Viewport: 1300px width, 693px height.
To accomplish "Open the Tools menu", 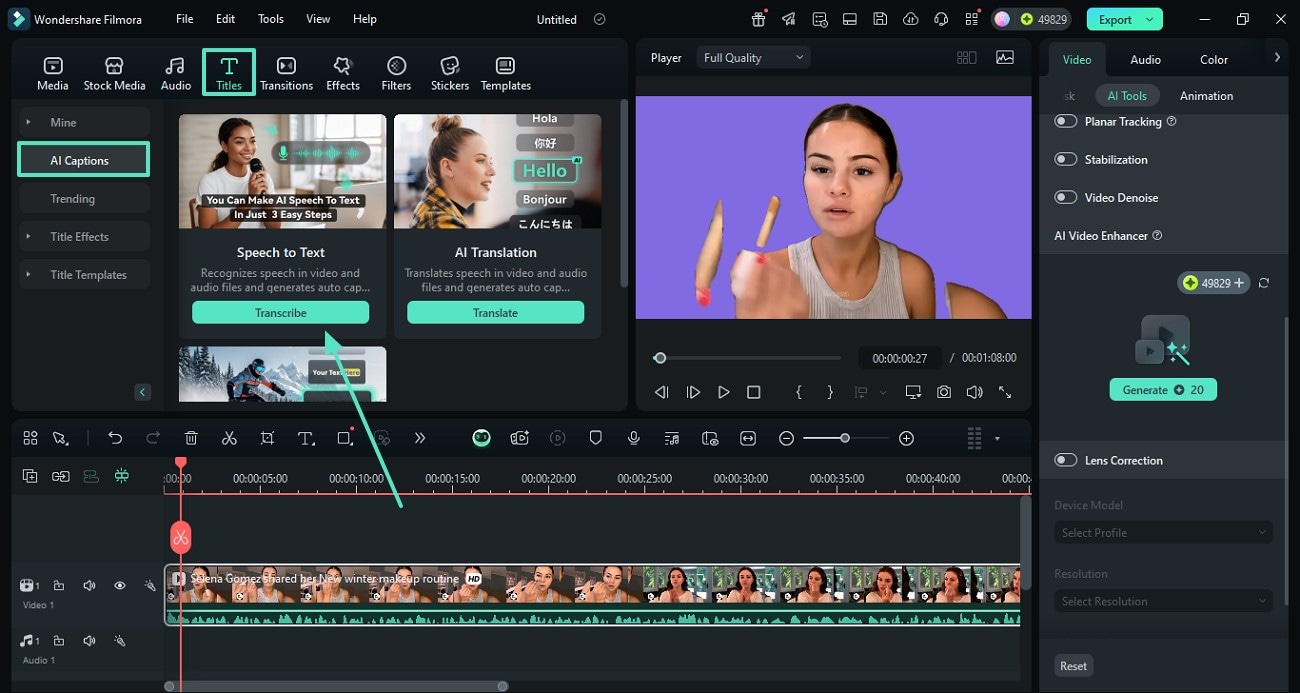I will [x=271, y=19].
